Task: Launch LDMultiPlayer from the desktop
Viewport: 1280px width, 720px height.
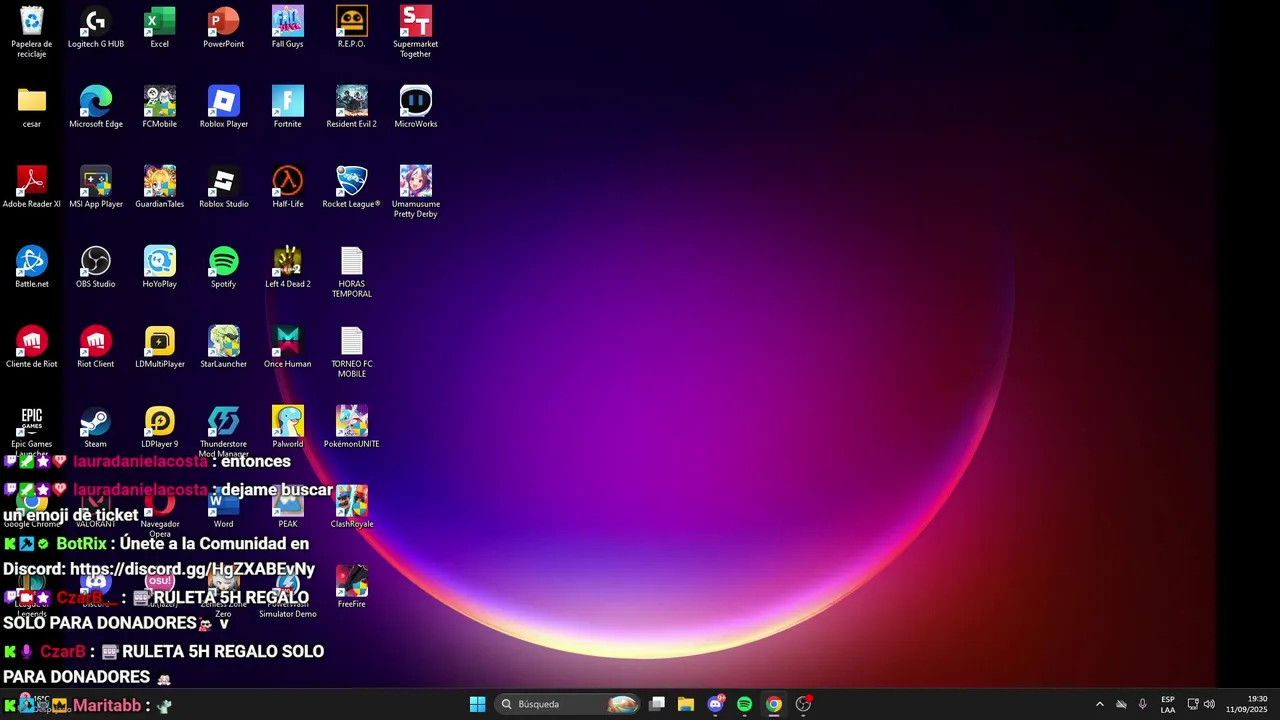Action: [x=160, y=348]
